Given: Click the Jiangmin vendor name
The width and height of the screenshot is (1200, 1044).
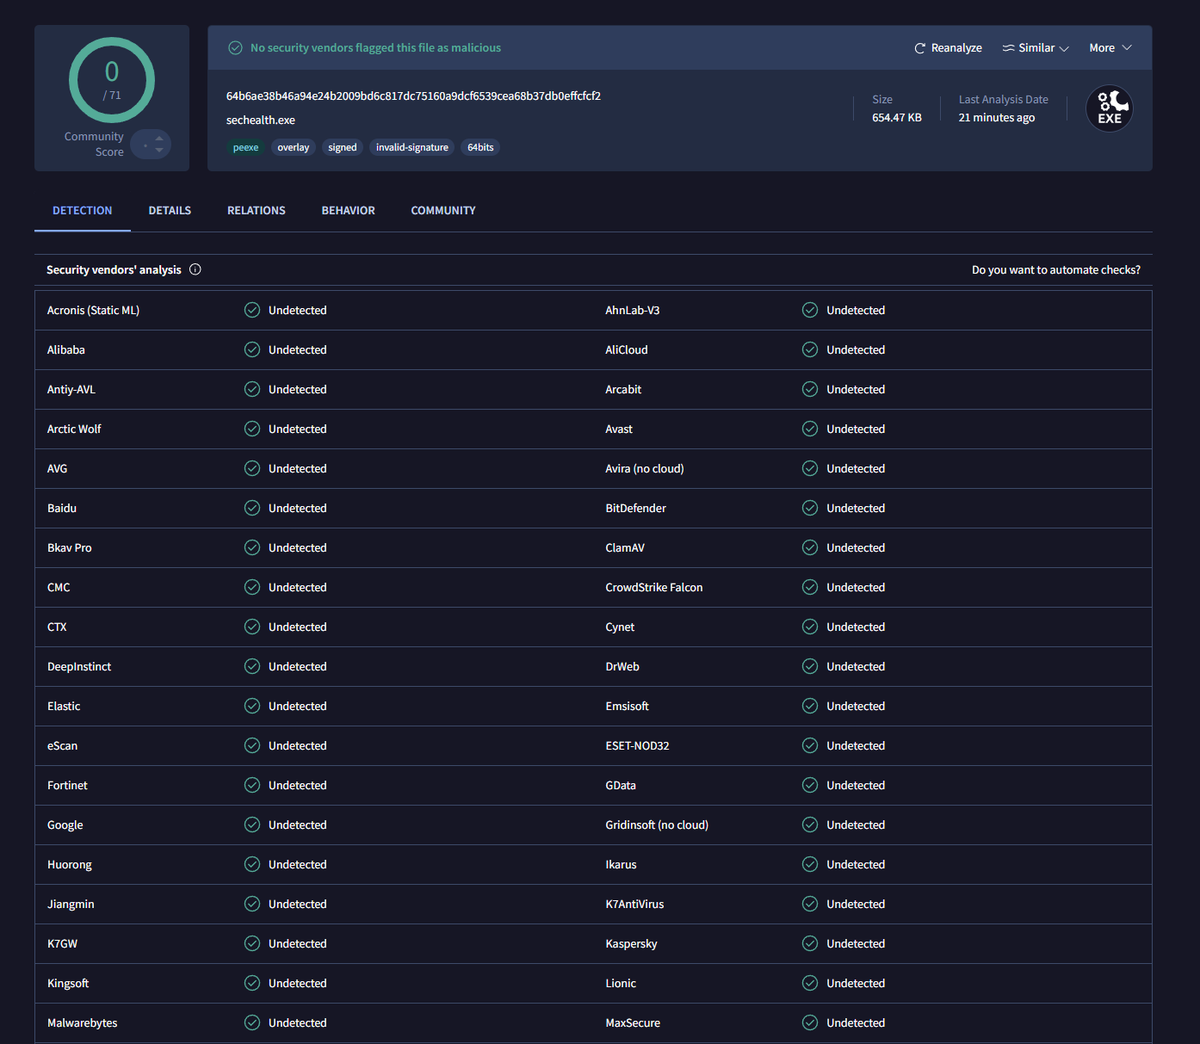Looking at the screenshot, I should click(71, 904).
